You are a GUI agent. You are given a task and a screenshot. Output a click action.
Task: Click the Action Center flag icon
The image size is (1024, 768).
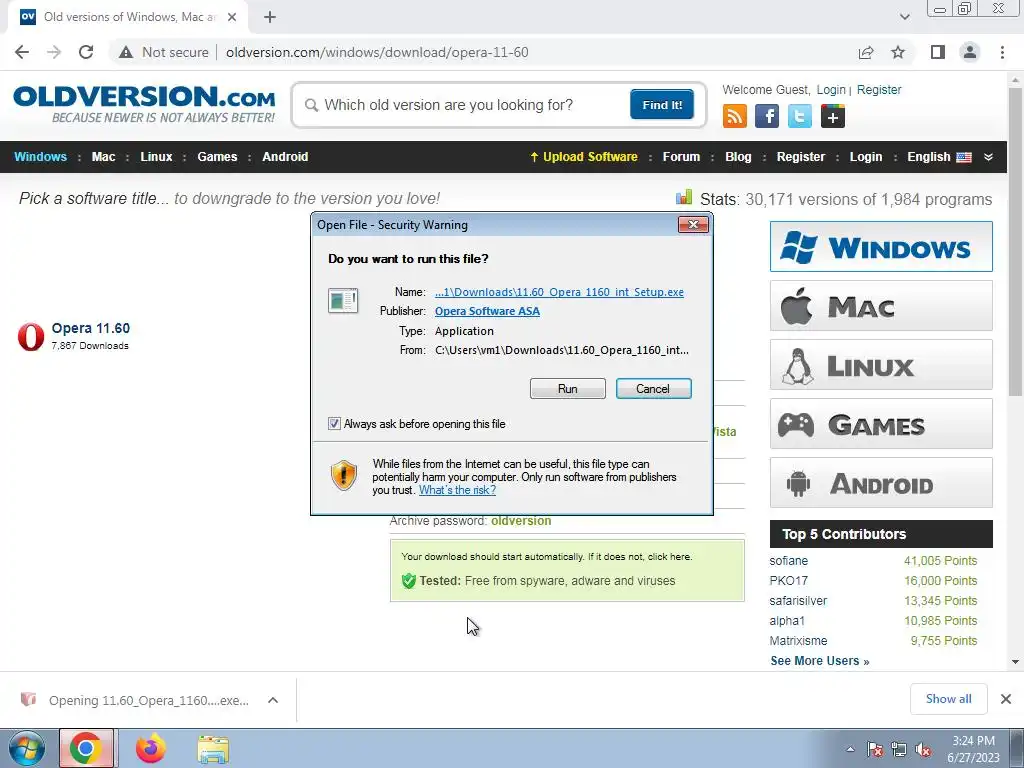875,750
